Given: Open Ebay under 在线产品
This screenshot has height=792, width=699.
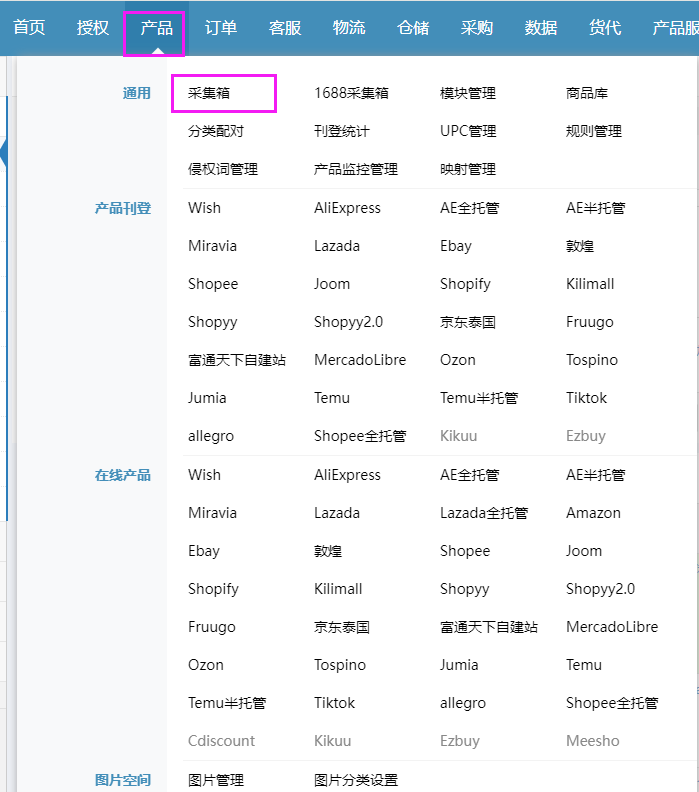Looking at the screenshot, I should [204, 551].
